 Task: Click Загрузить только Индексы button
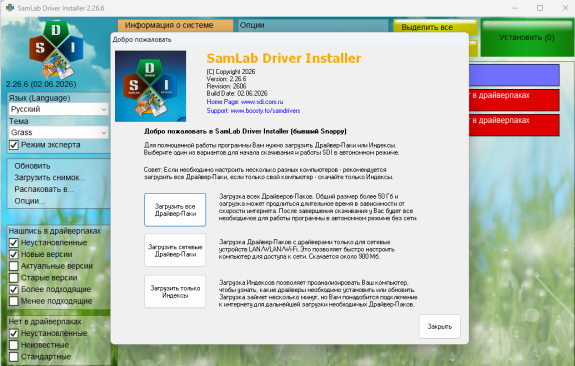coord(175,292)
